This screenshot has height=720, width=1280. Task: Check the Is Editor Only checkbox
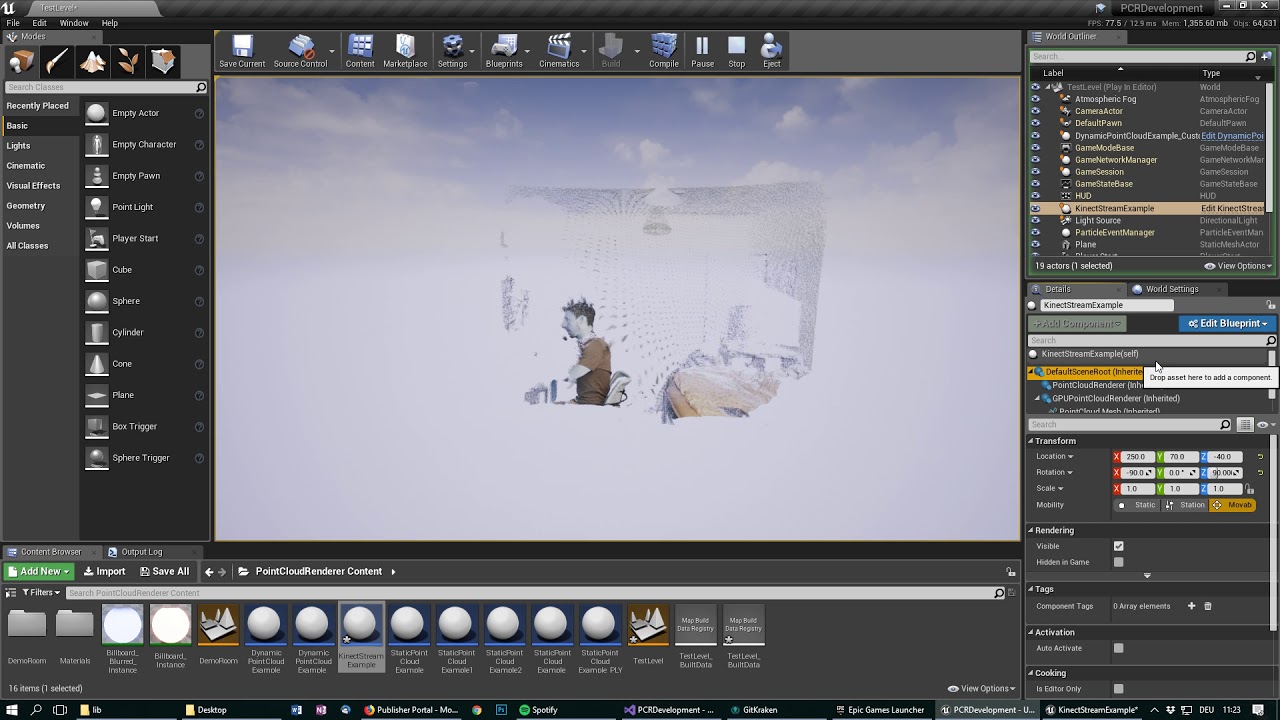point(1118,689)
